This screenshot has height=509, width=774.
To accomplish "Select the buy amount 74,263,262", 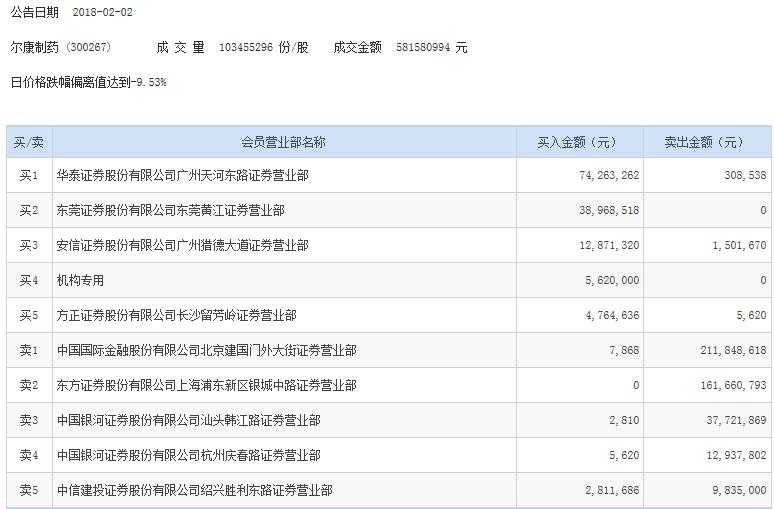I will pyautogui.click(x=609, y=175).
